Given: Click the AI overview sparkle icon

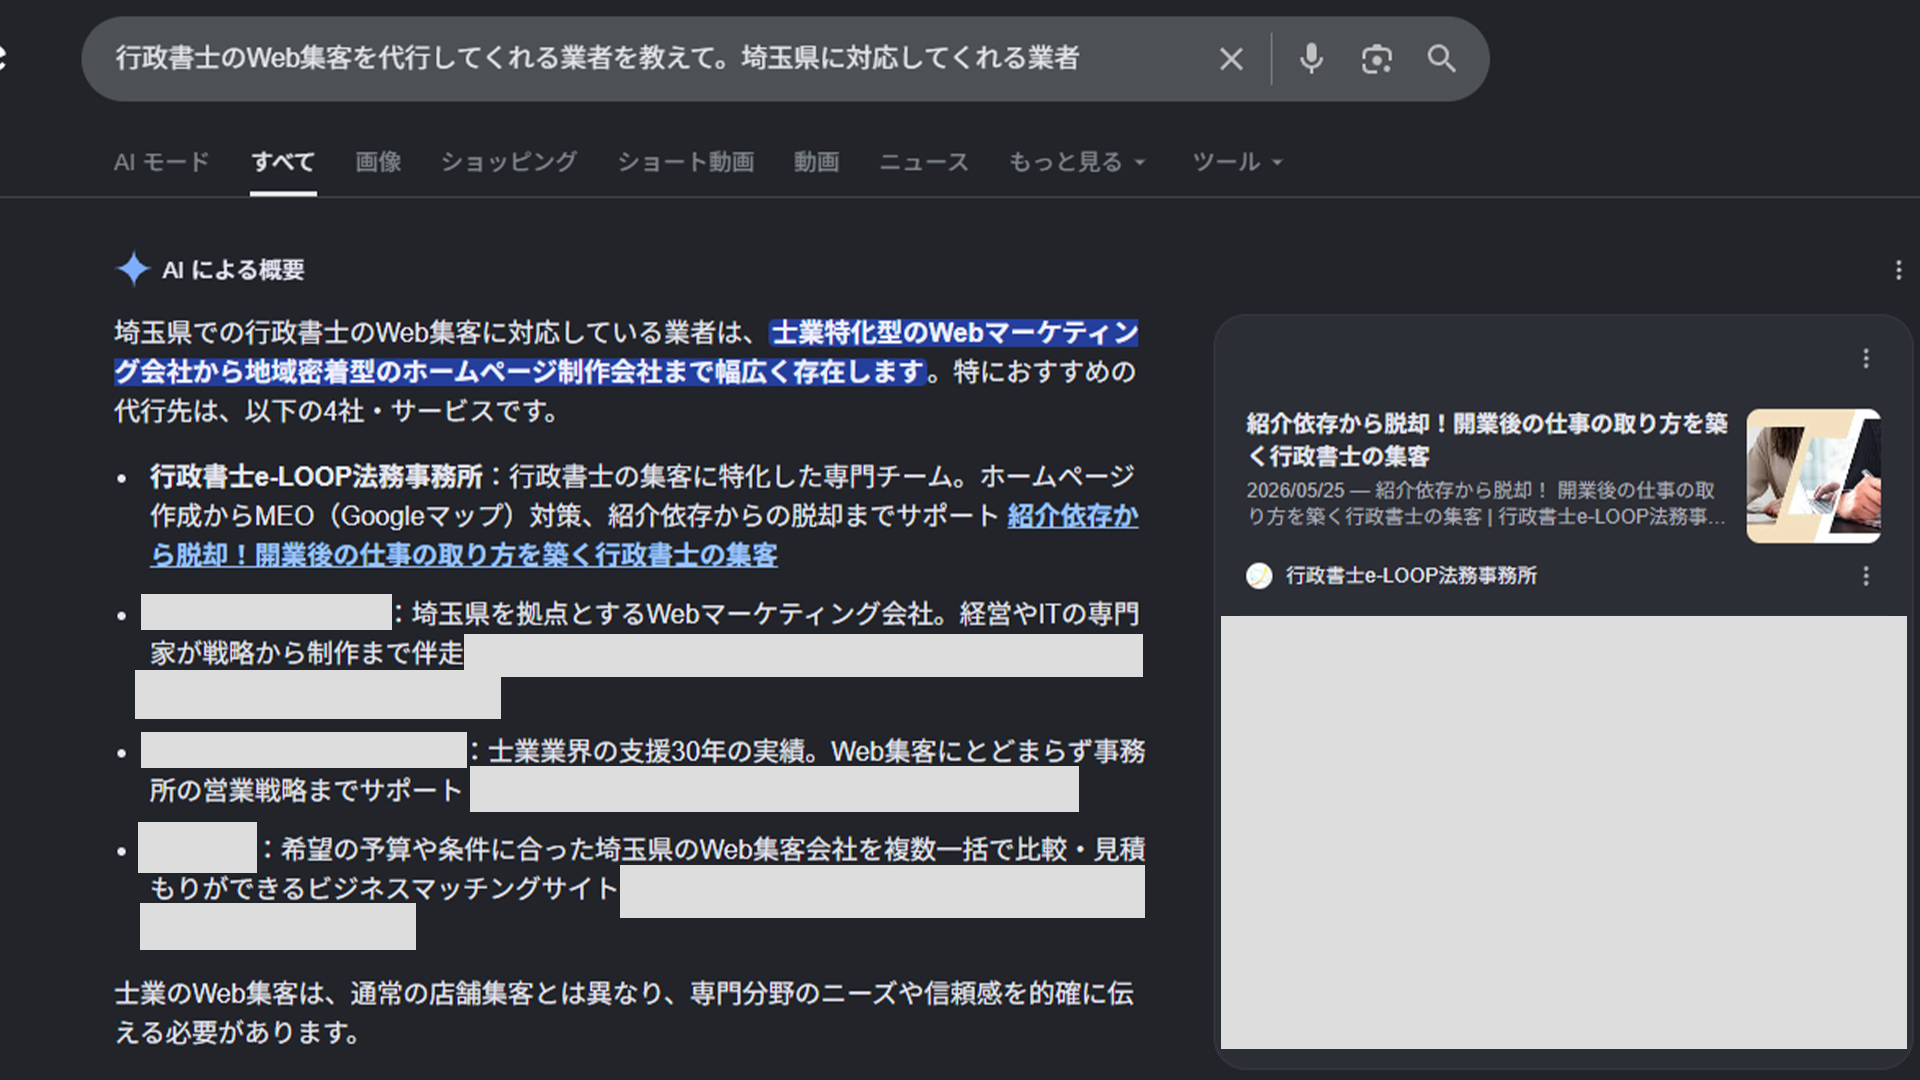Looking at the screenshot, I should (133, 270).
